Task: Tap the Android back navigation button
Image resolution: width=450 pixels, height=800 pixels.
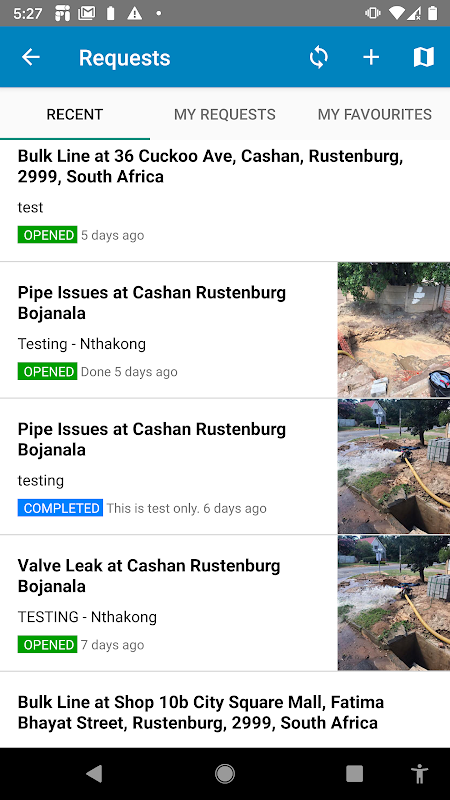Action: tap(94, 773)
